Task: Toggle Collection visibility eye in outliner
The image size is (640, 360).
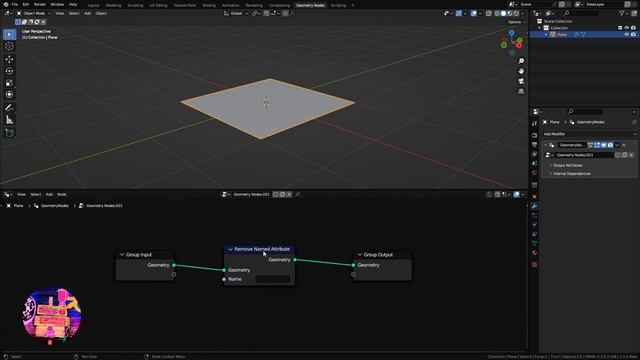Action: [x=627, y=28]
